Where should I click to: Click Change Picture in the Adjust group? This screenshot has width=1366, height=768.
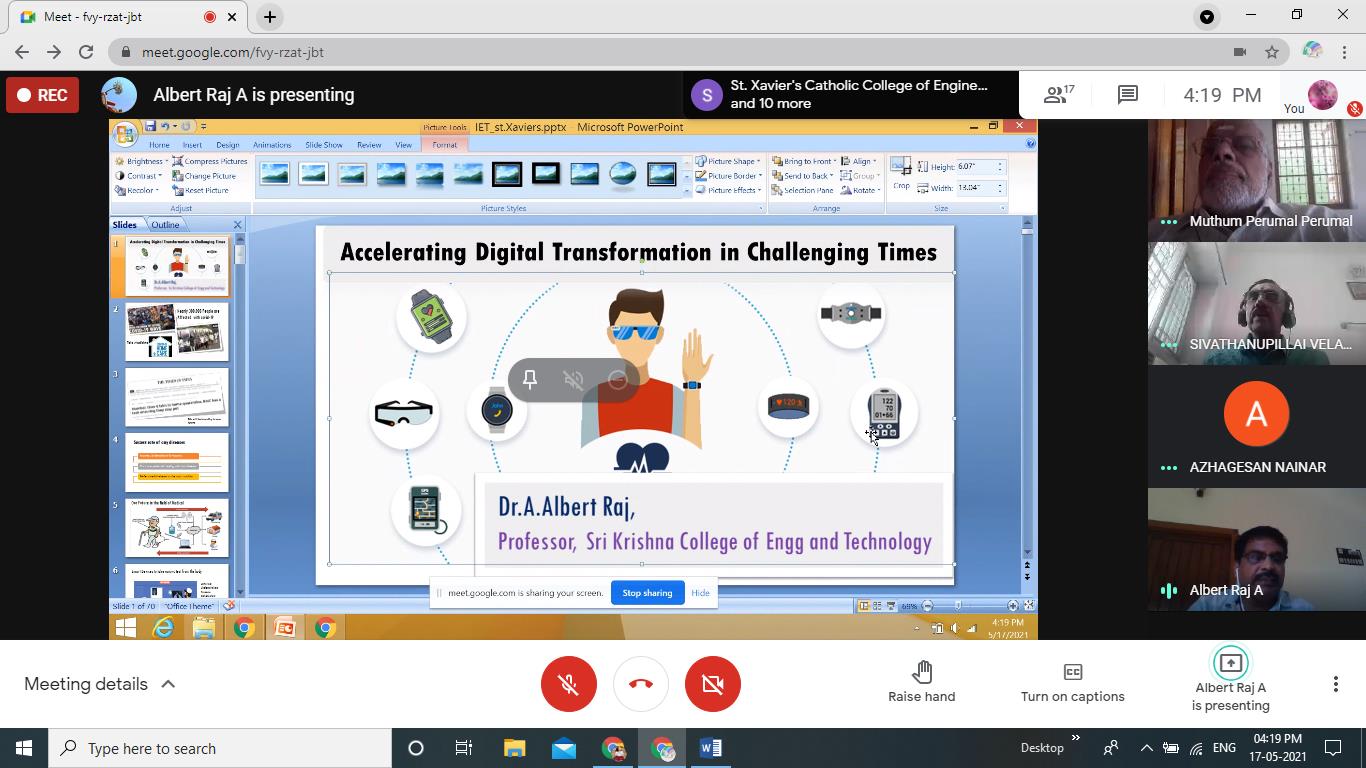207,175
